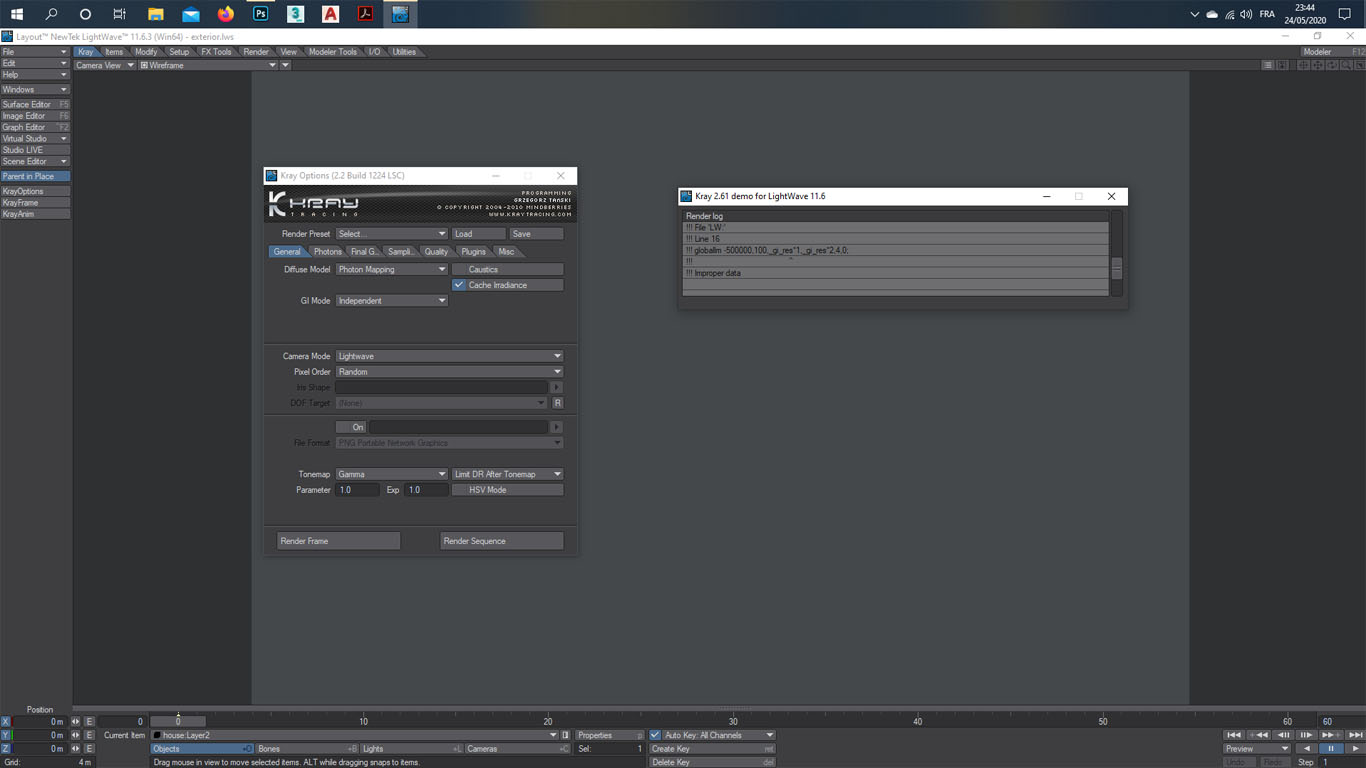Click the Render Frame button
Image resolution: width=1366 pixels, height=768 pixels.
tap(338, 541)
